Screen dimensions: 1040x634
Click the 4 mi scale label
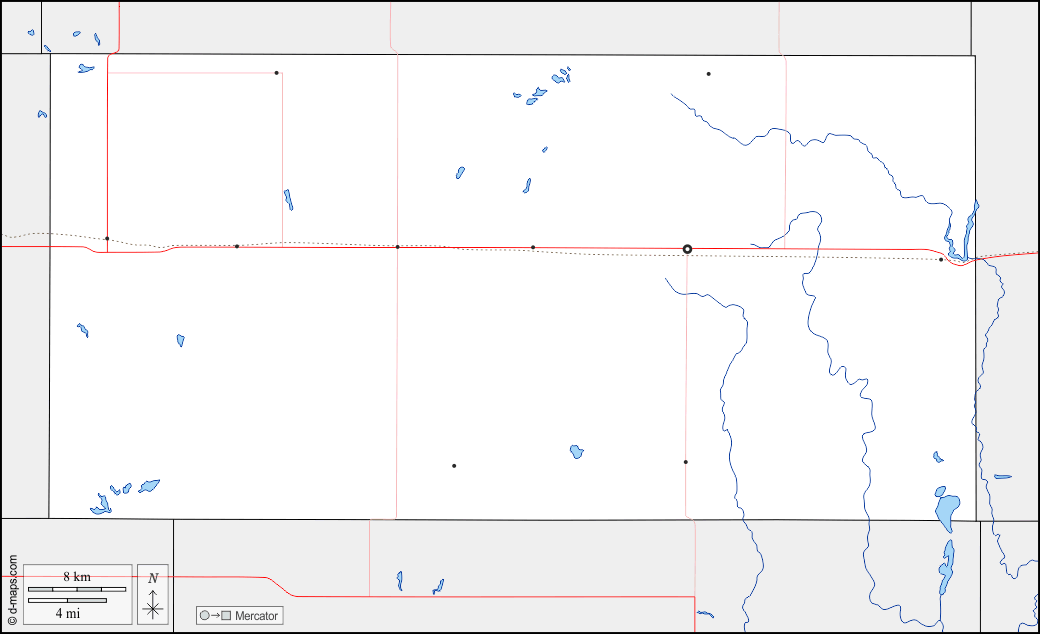pos(67,612)
